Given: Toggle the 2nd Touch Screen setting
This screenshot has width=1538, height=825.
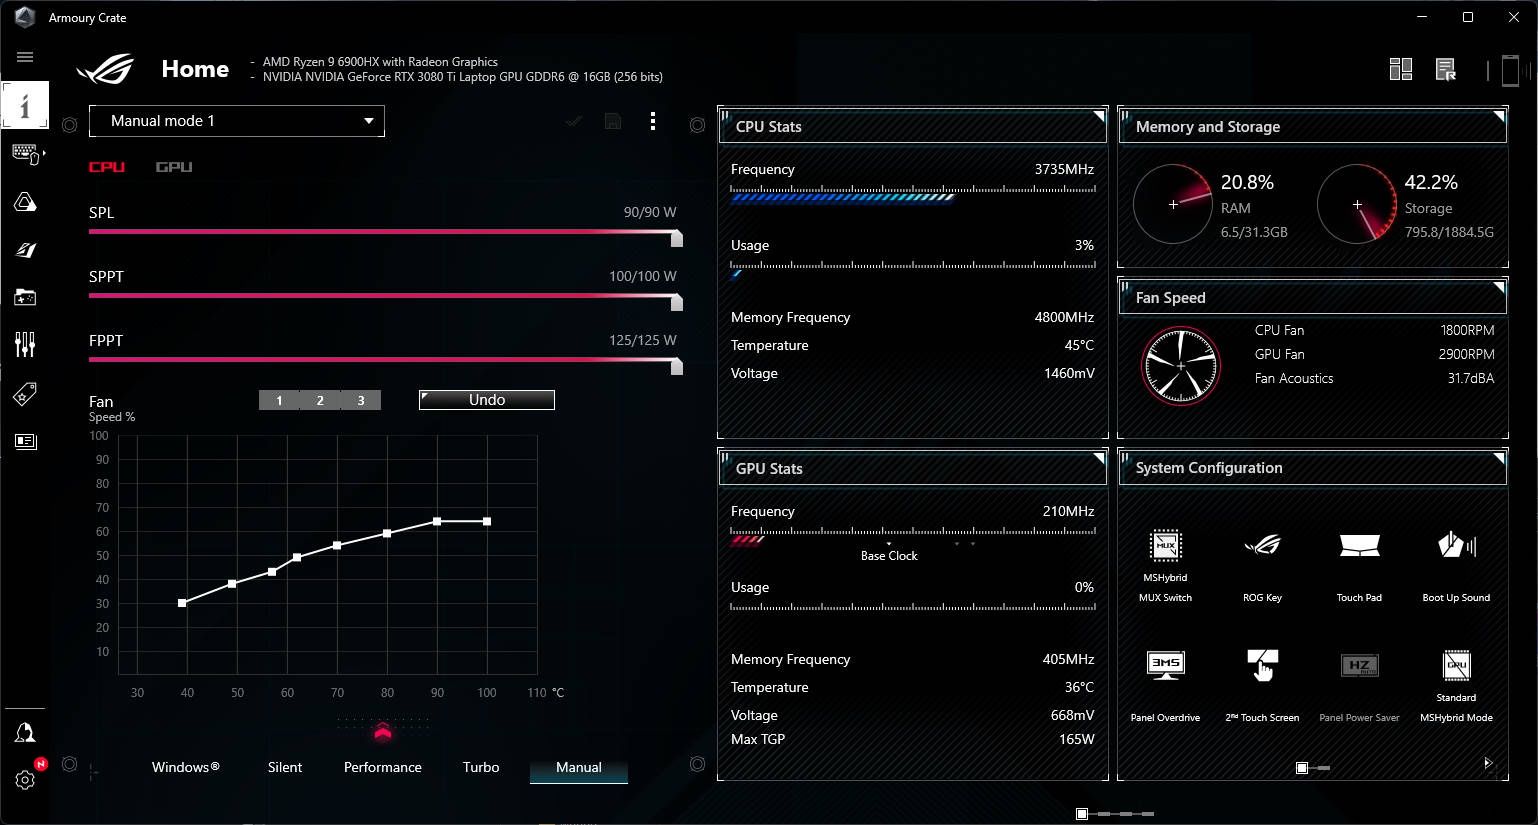Looking at the screenshot, I should pos(1262,665).
